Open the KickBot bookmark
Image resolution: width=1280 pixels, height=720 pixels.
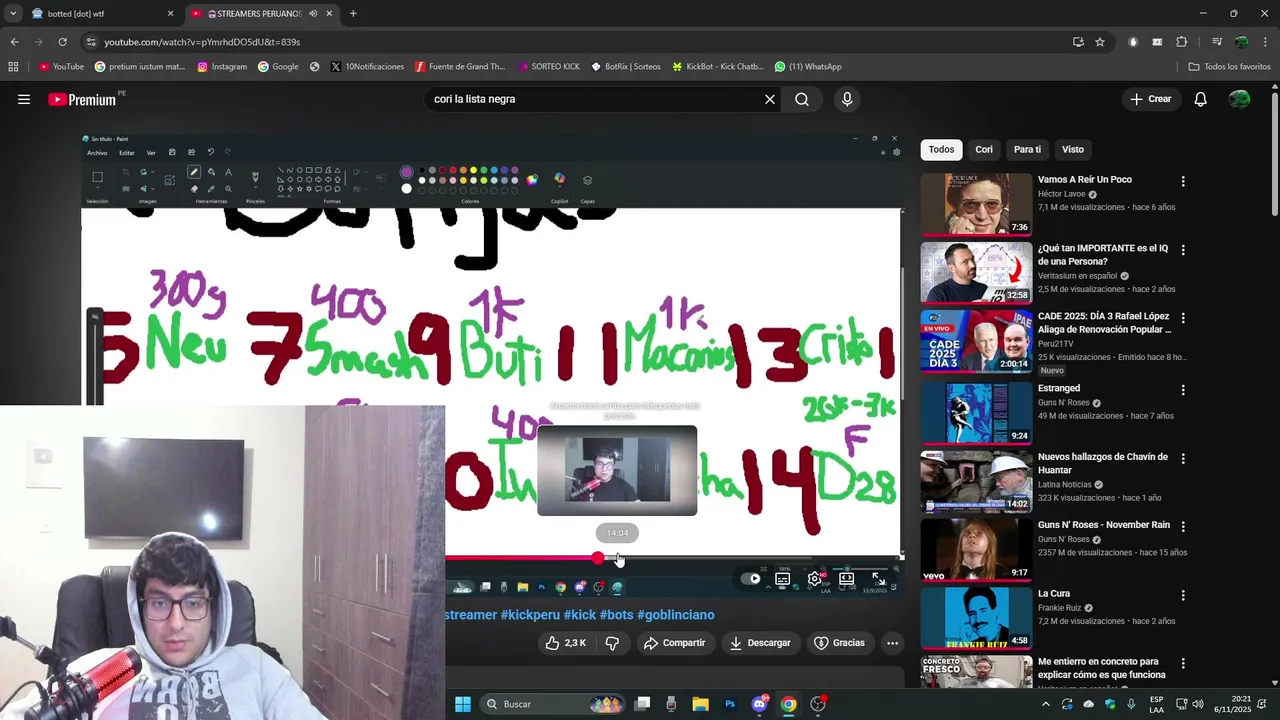click(x=717, y=67)
